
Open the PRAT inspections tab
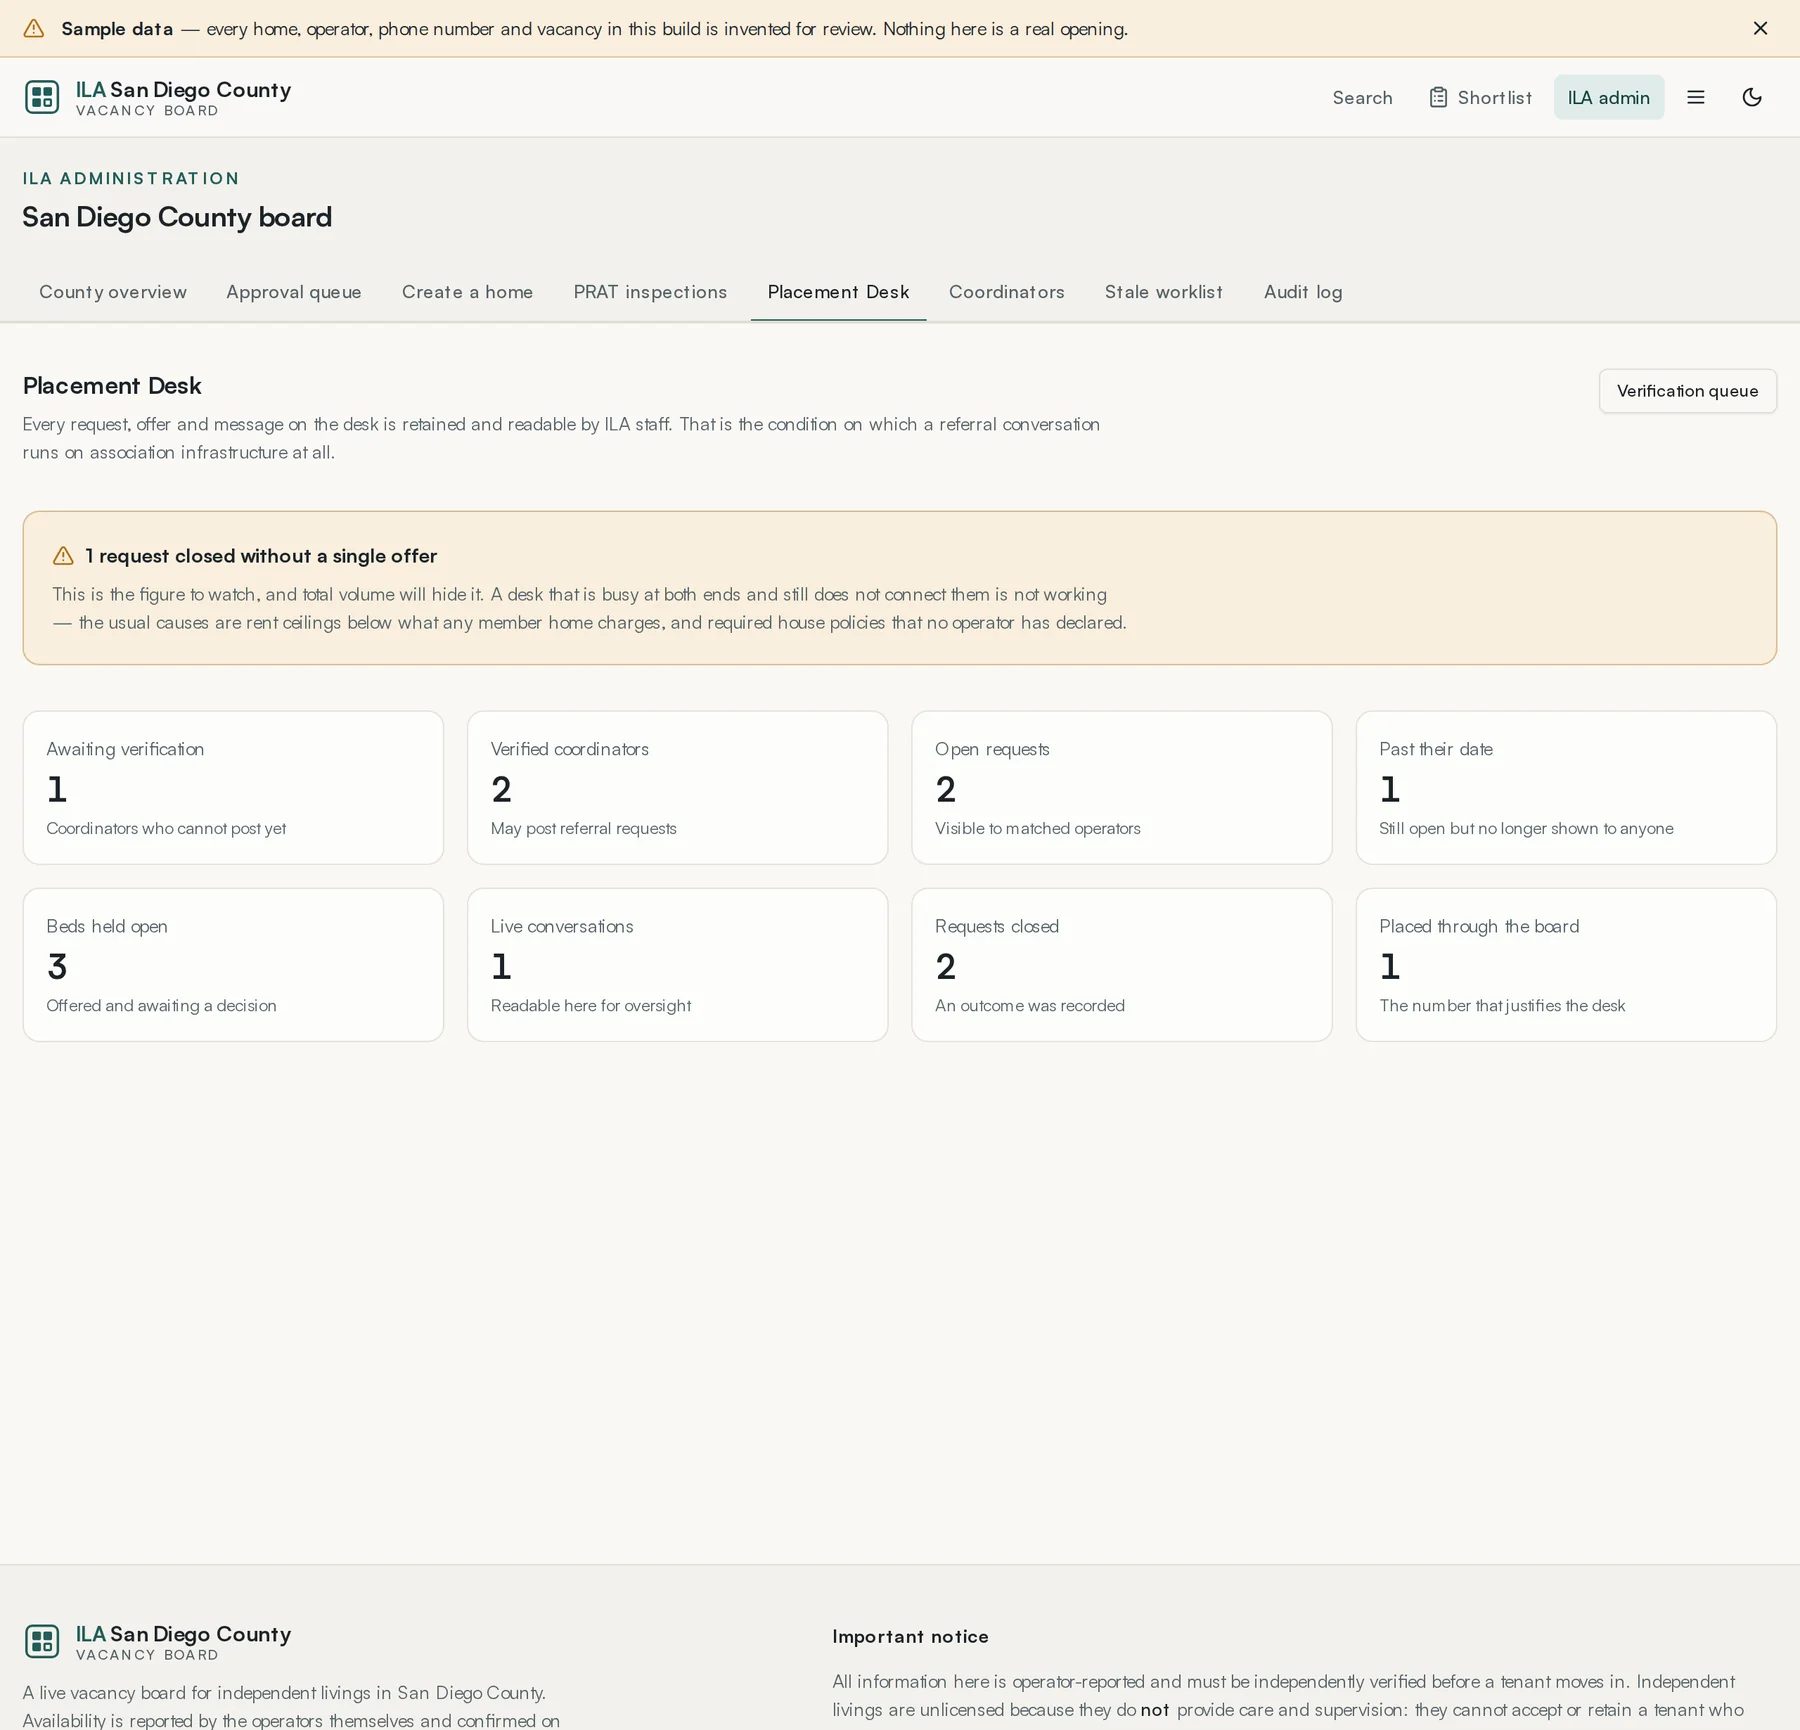[650, 292]
